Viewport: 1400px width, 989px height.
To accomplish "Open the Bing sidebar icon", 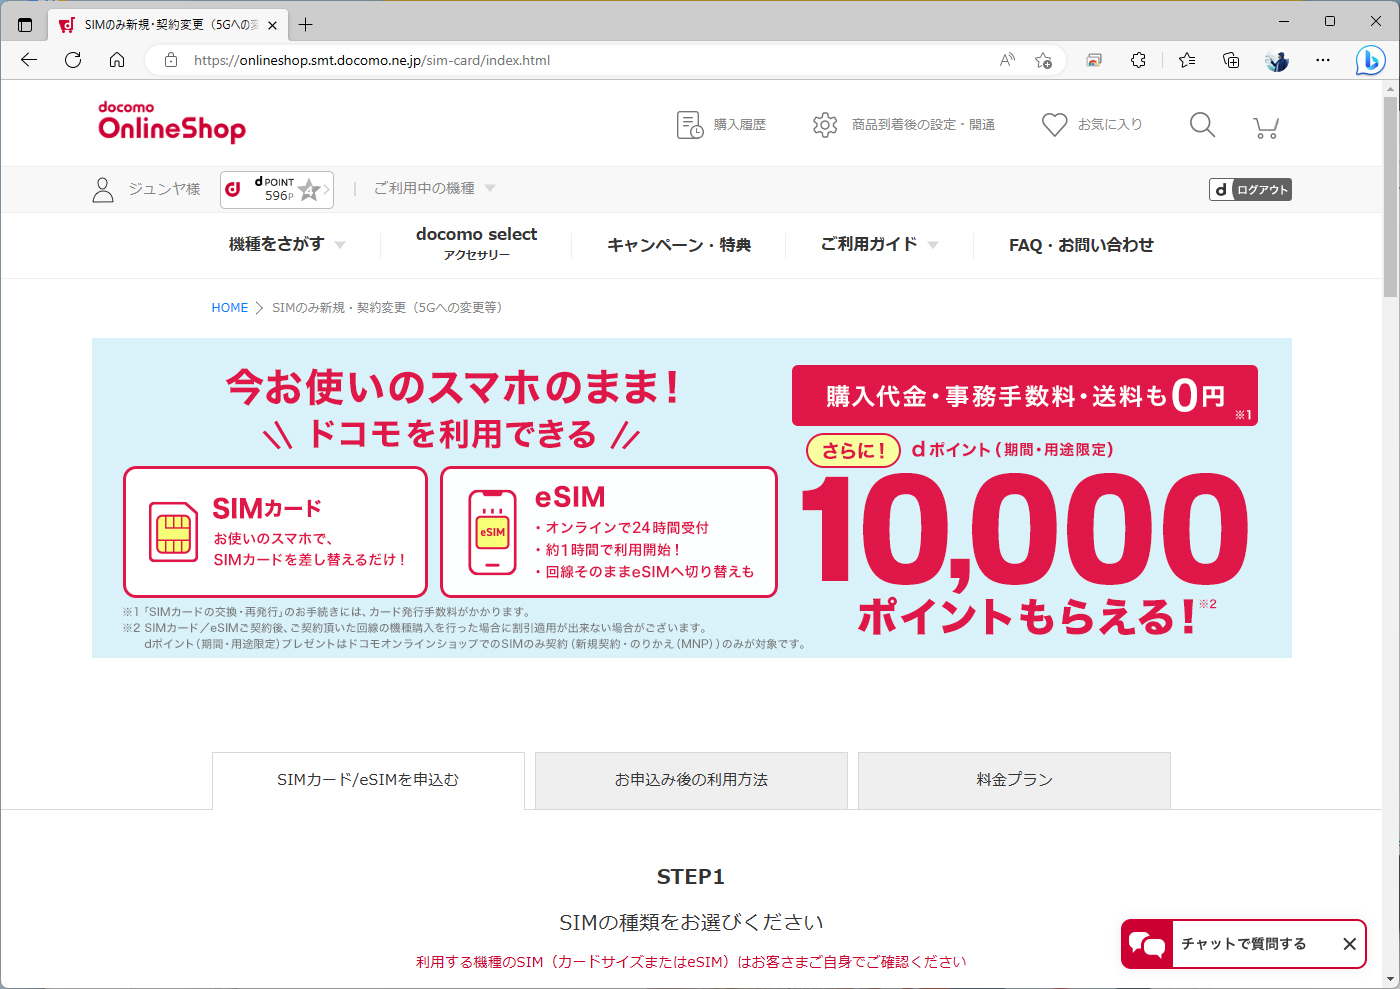I will tap(1370, 61).
